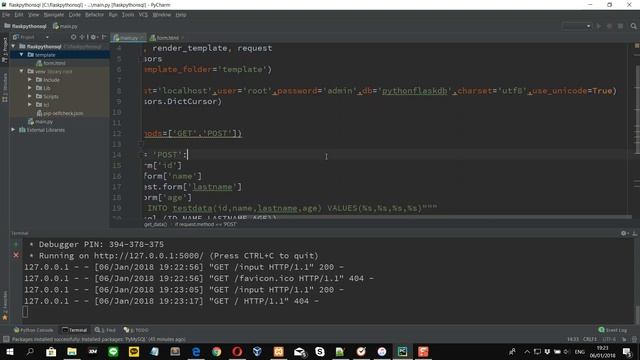Open the View menu
Screen dimensions: 640x360
[x=33, y=15]
